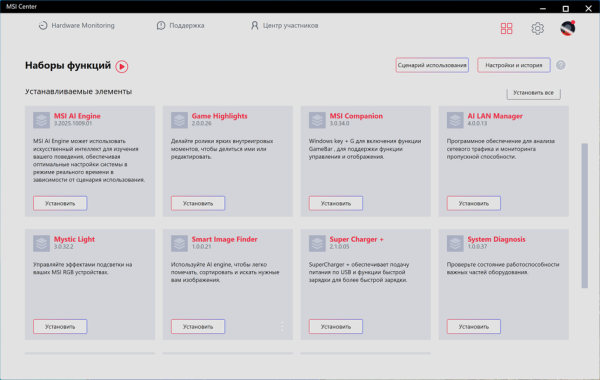Click the Mystic Light version 3.0.32.2
This screenshot has width=600, height=380.
click(x=64, y=247)
